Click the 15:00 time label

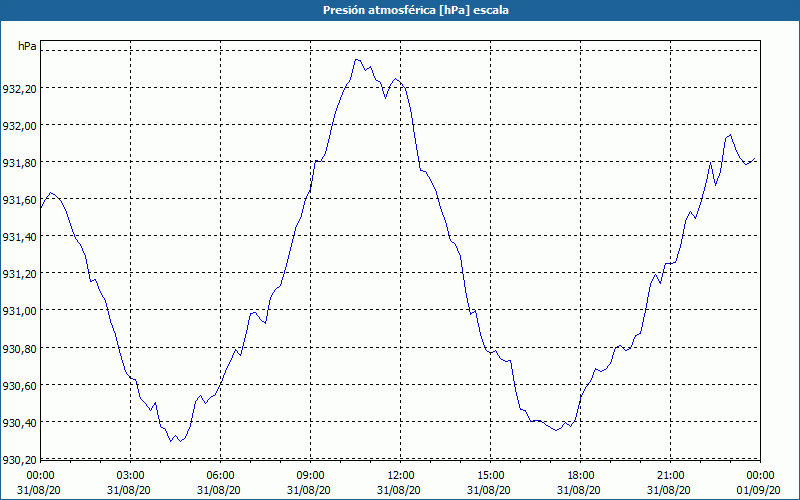(x=491, y=476)
